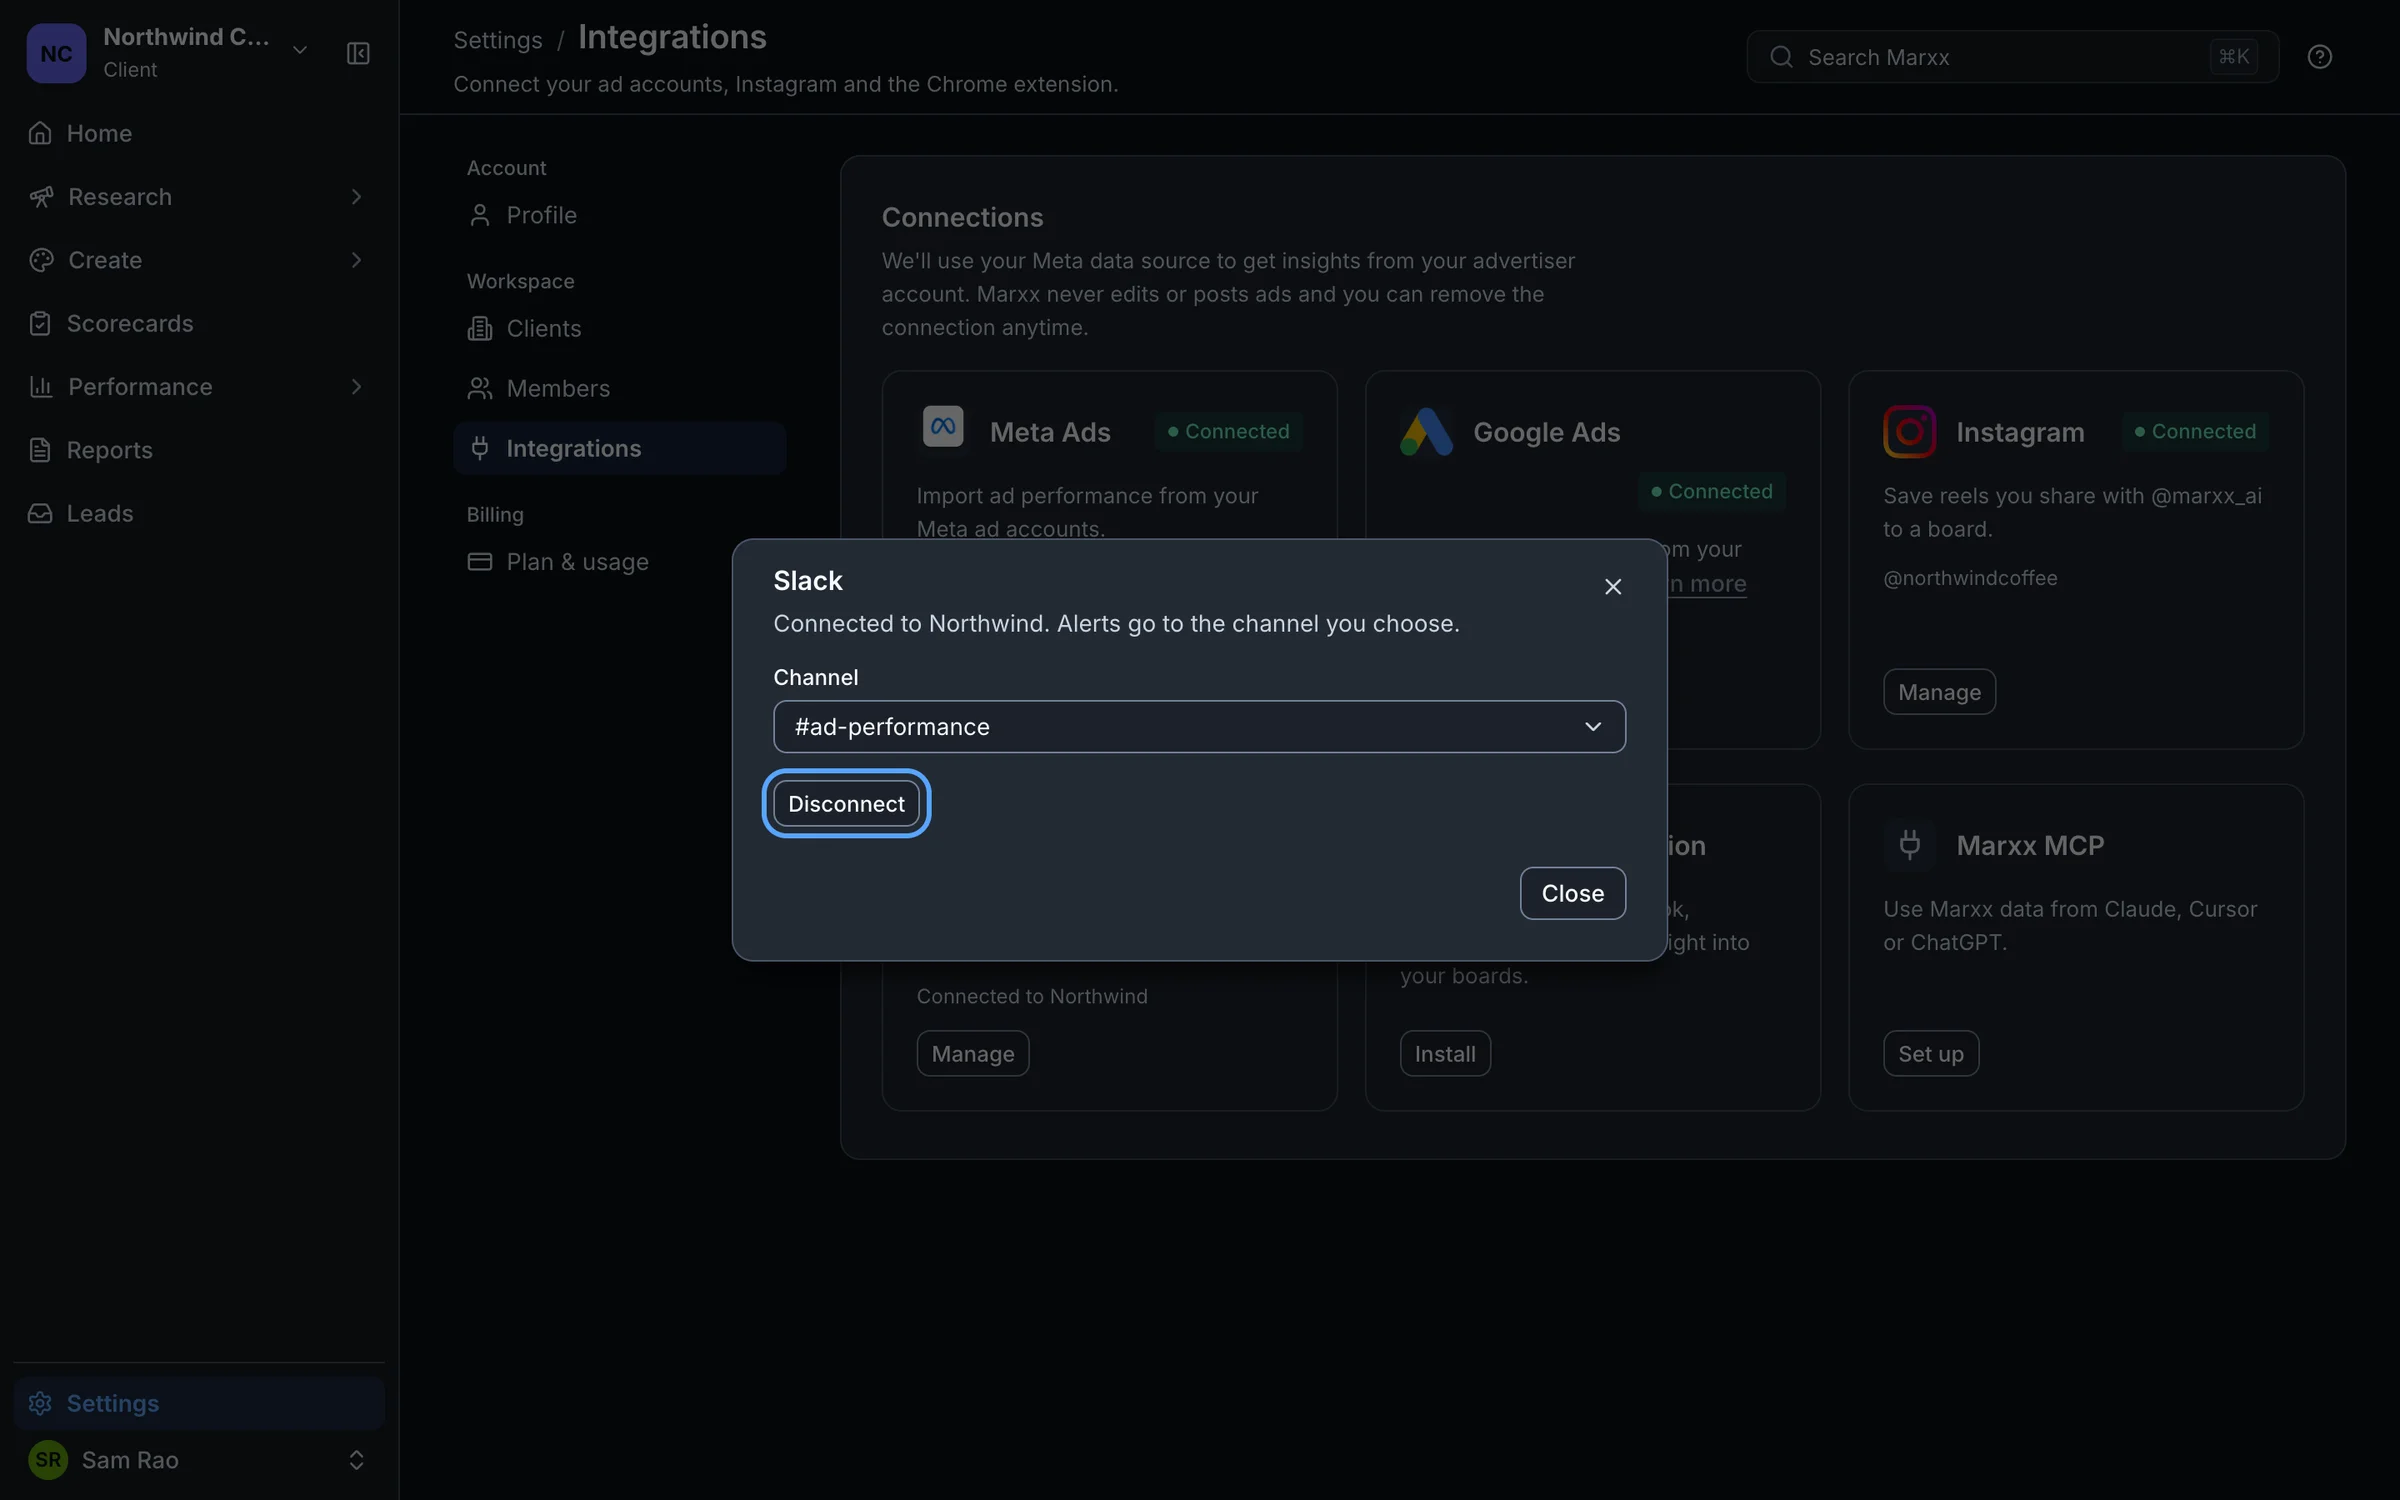
Task: Open the help question mark icon
Action: (2319, 57)
